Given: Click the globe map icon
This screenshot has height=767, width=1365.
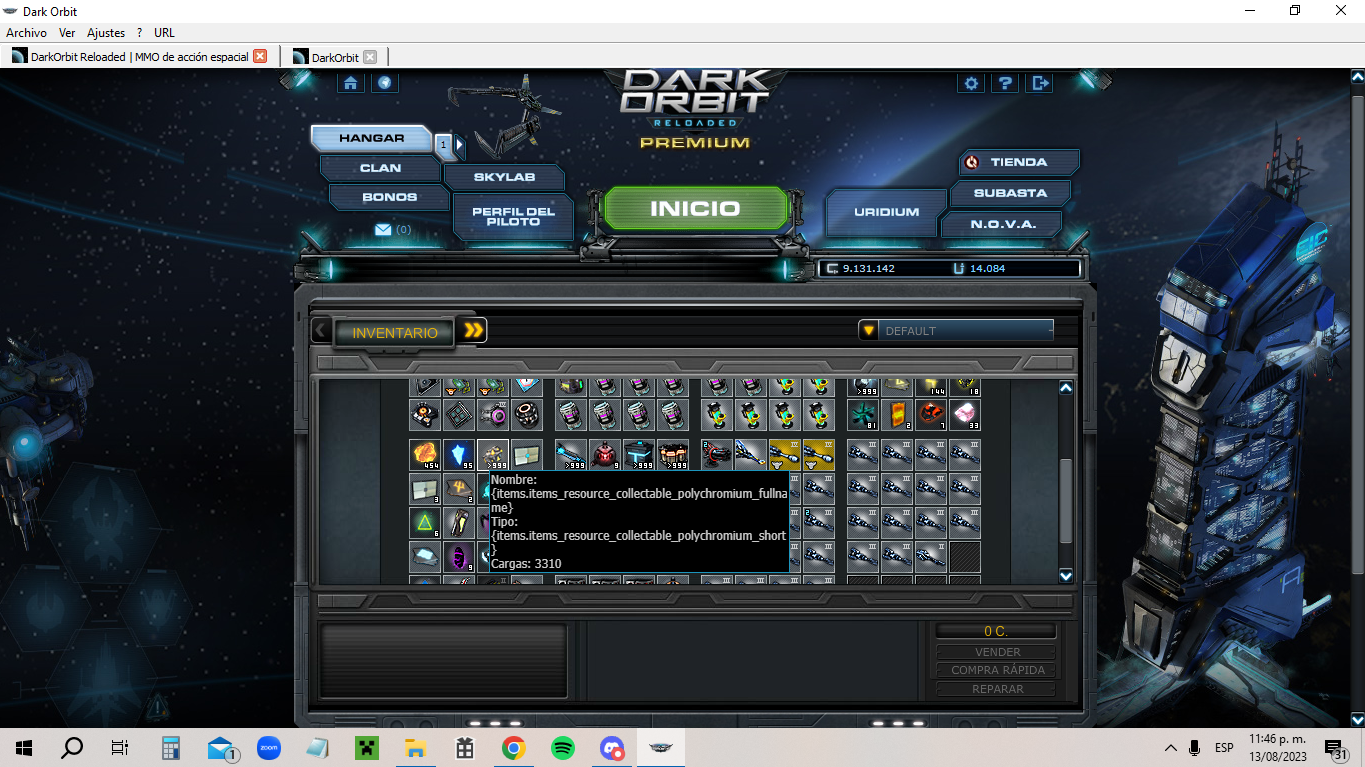Looking at the screenshot, I should tap(385, 83).
